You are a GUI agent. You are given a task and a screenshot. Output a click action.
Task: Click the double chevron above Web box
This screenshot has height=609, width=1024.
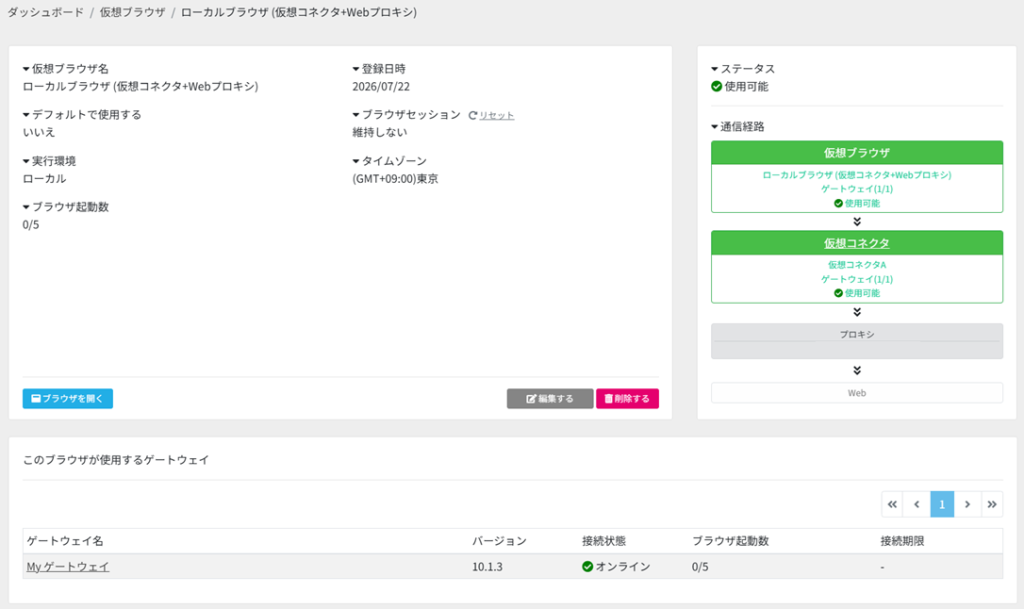pos(857,371)
